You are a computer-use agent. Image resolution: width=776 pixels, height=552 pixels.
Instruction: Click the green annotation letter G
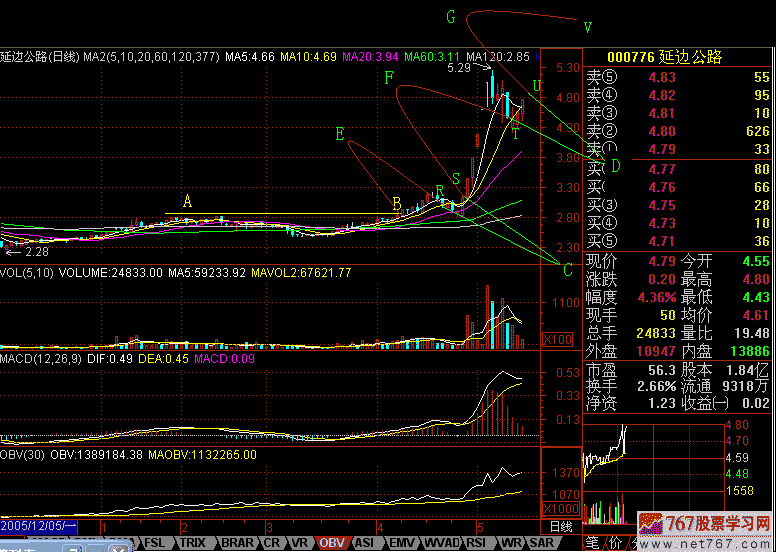[x=451, y=17]
